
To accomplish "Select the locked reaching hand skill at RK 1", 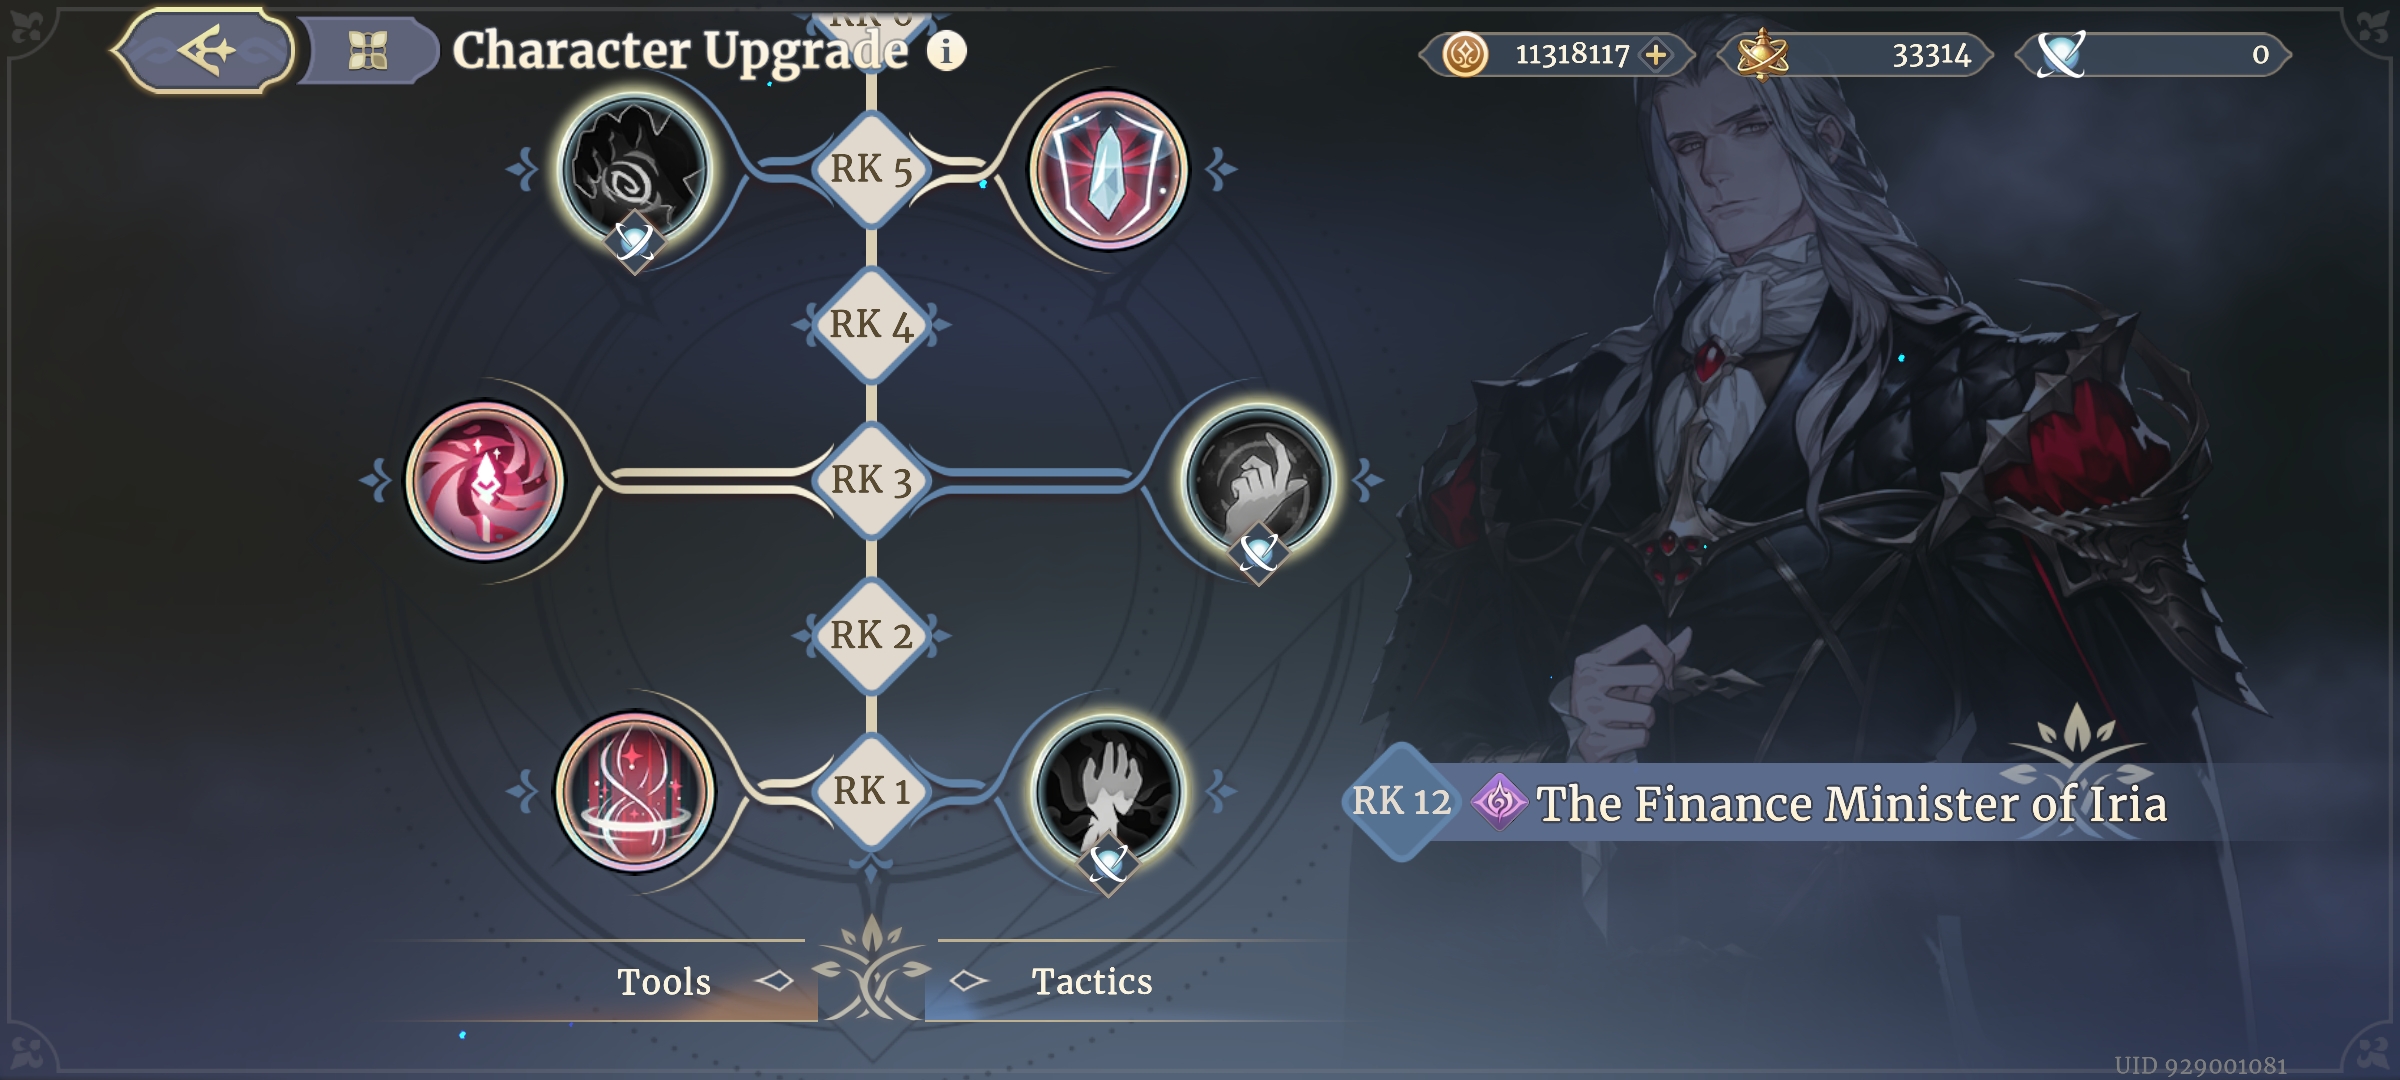I will coord(1108,792).
